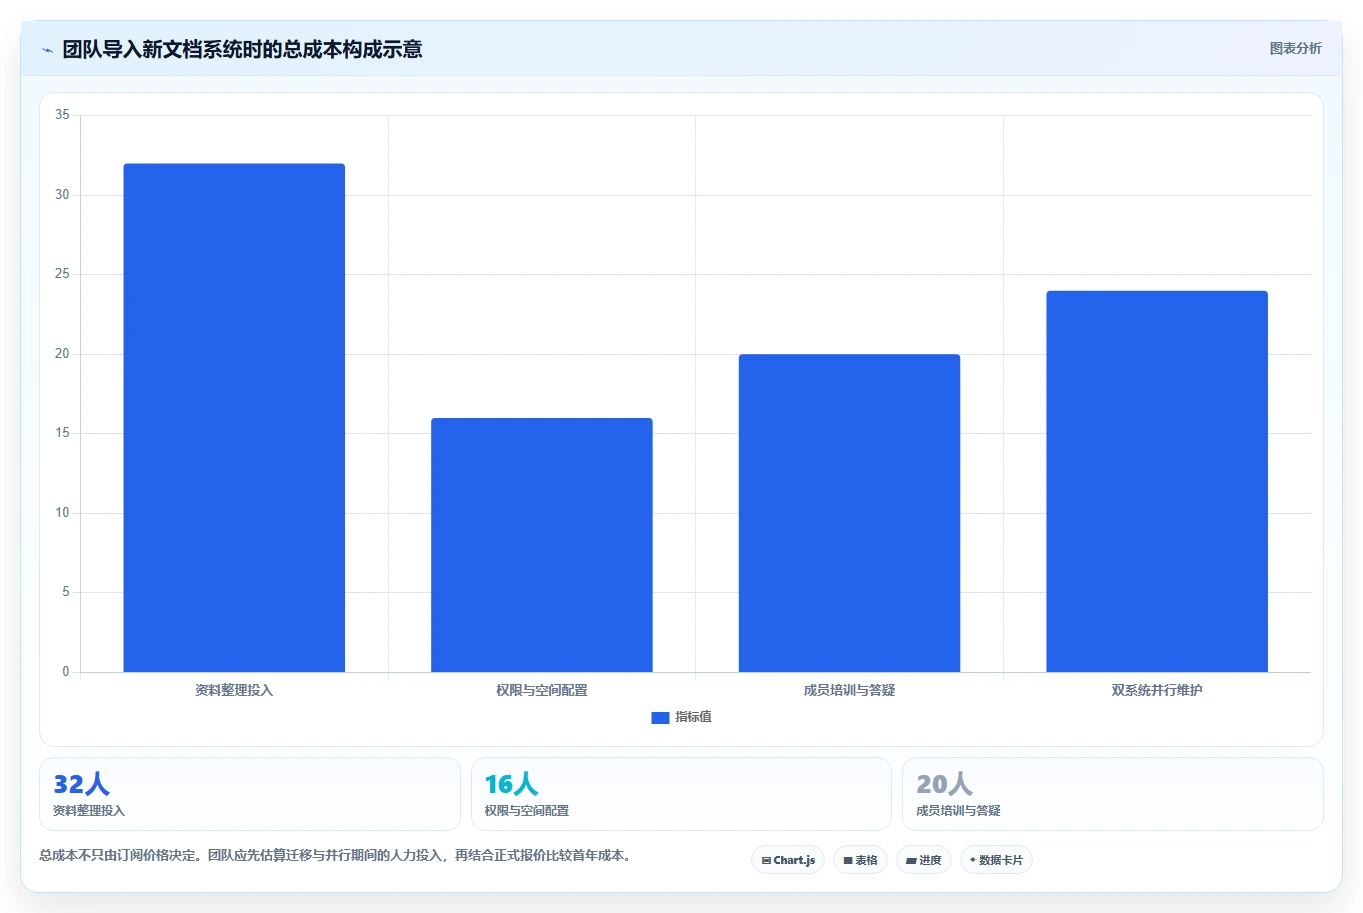Click the 权限与空间配置 bar in chart
The width and height of the screenshot is (1363, 913).
click(542, 545)
